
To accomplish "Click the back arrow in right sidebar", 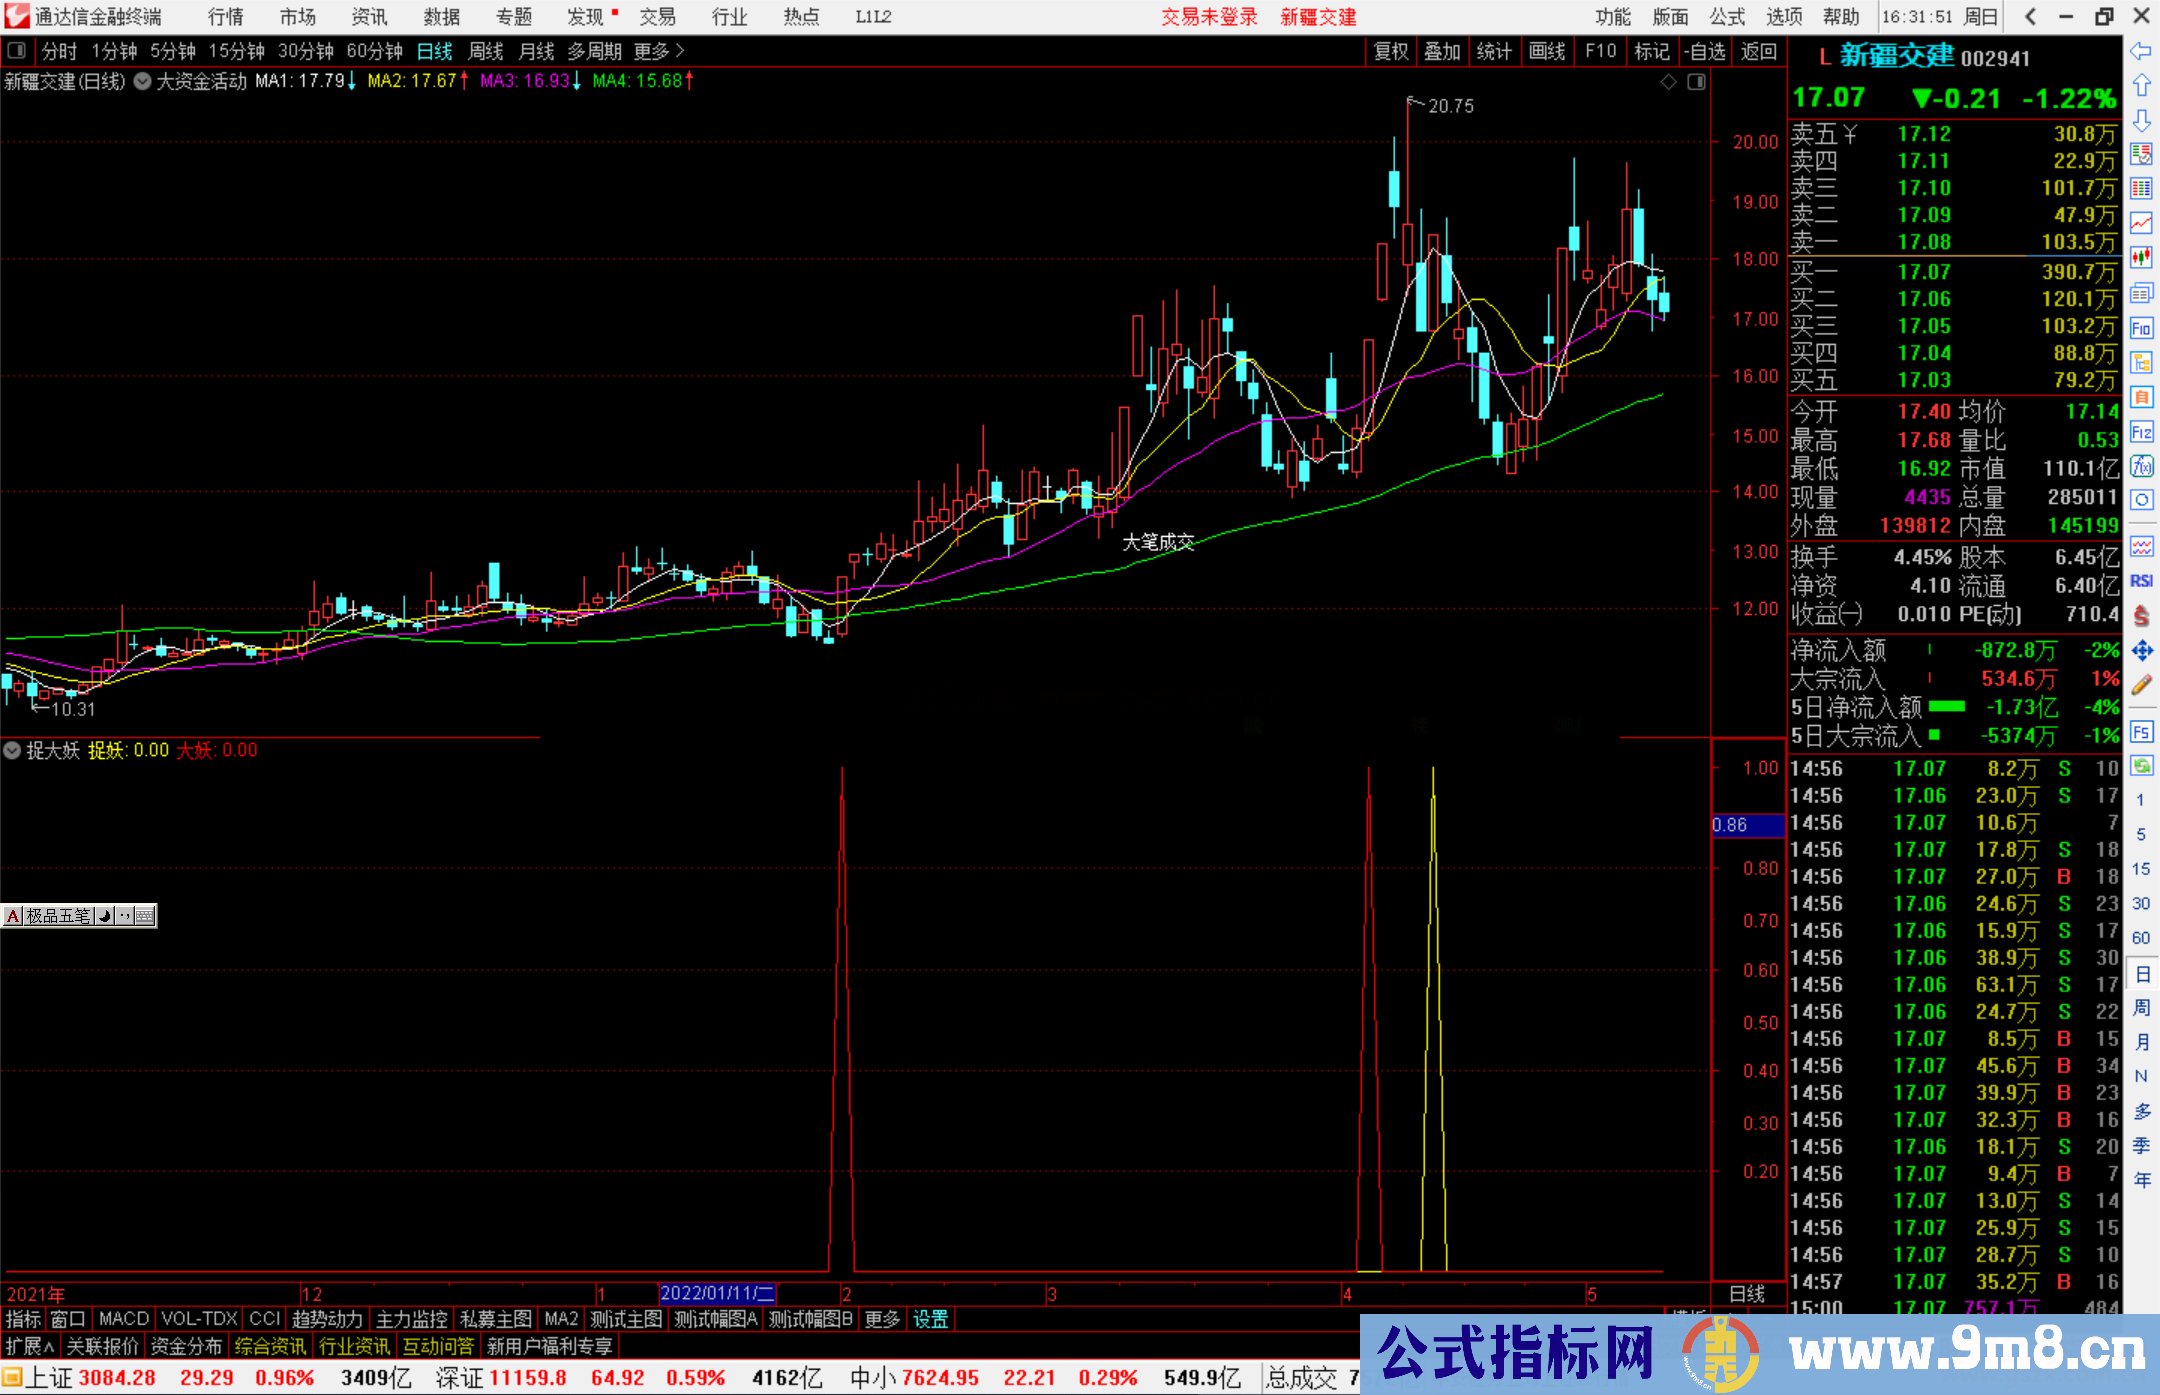I will pos(2141,51).
